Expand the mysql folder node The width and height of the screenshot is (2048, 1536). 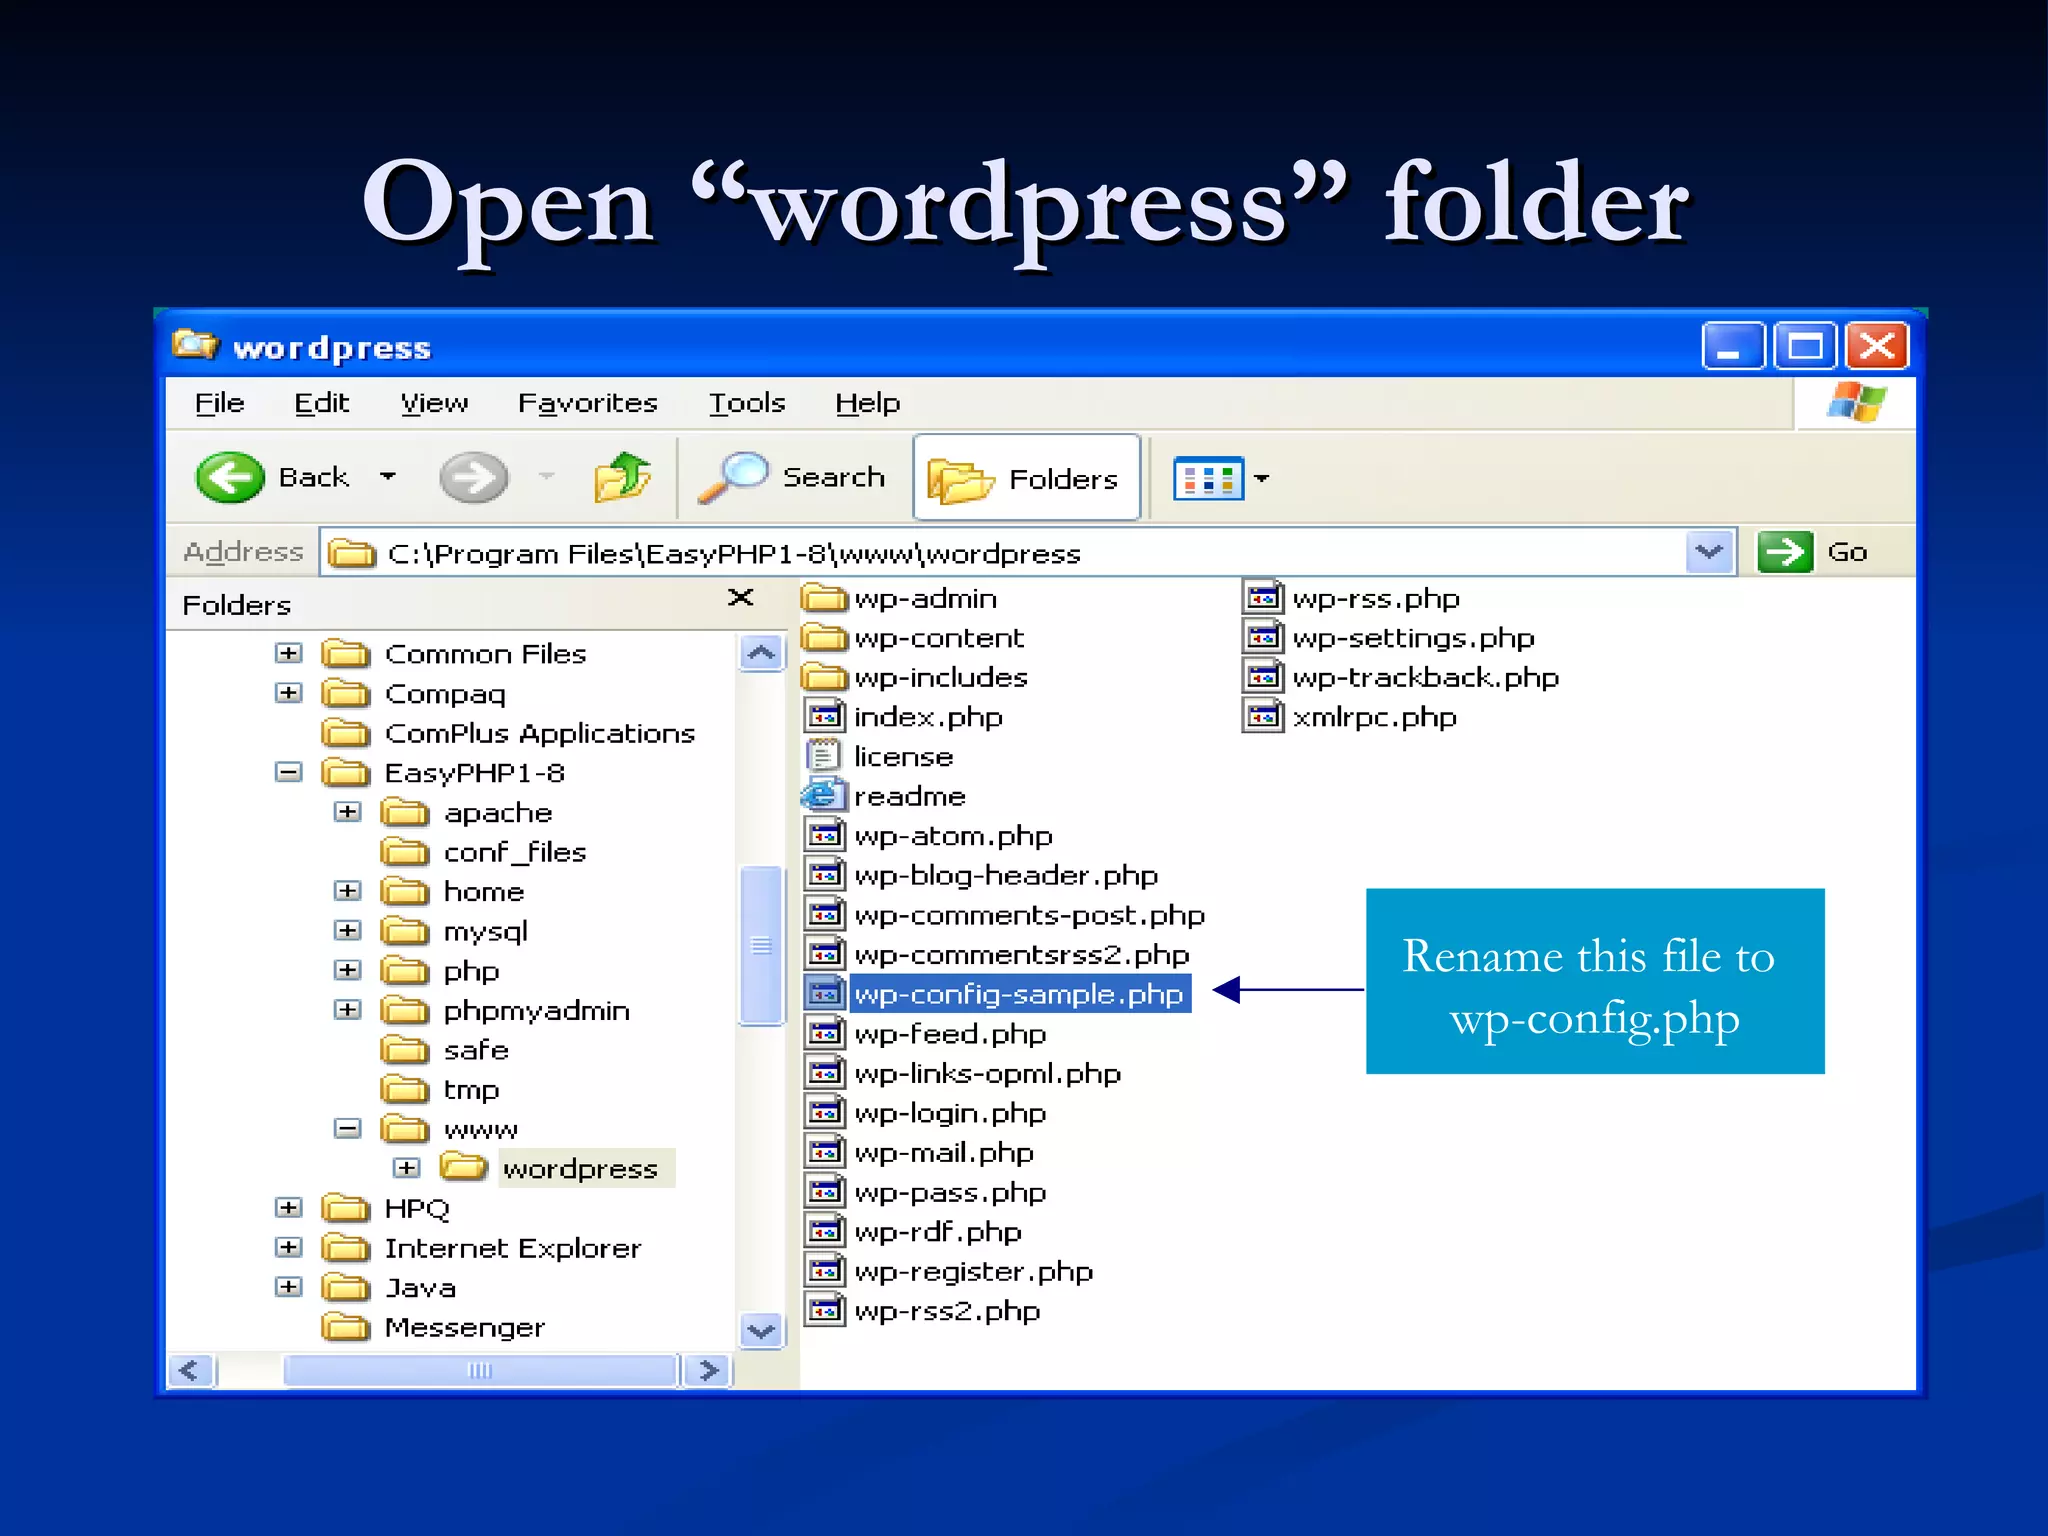pos(347,930)
